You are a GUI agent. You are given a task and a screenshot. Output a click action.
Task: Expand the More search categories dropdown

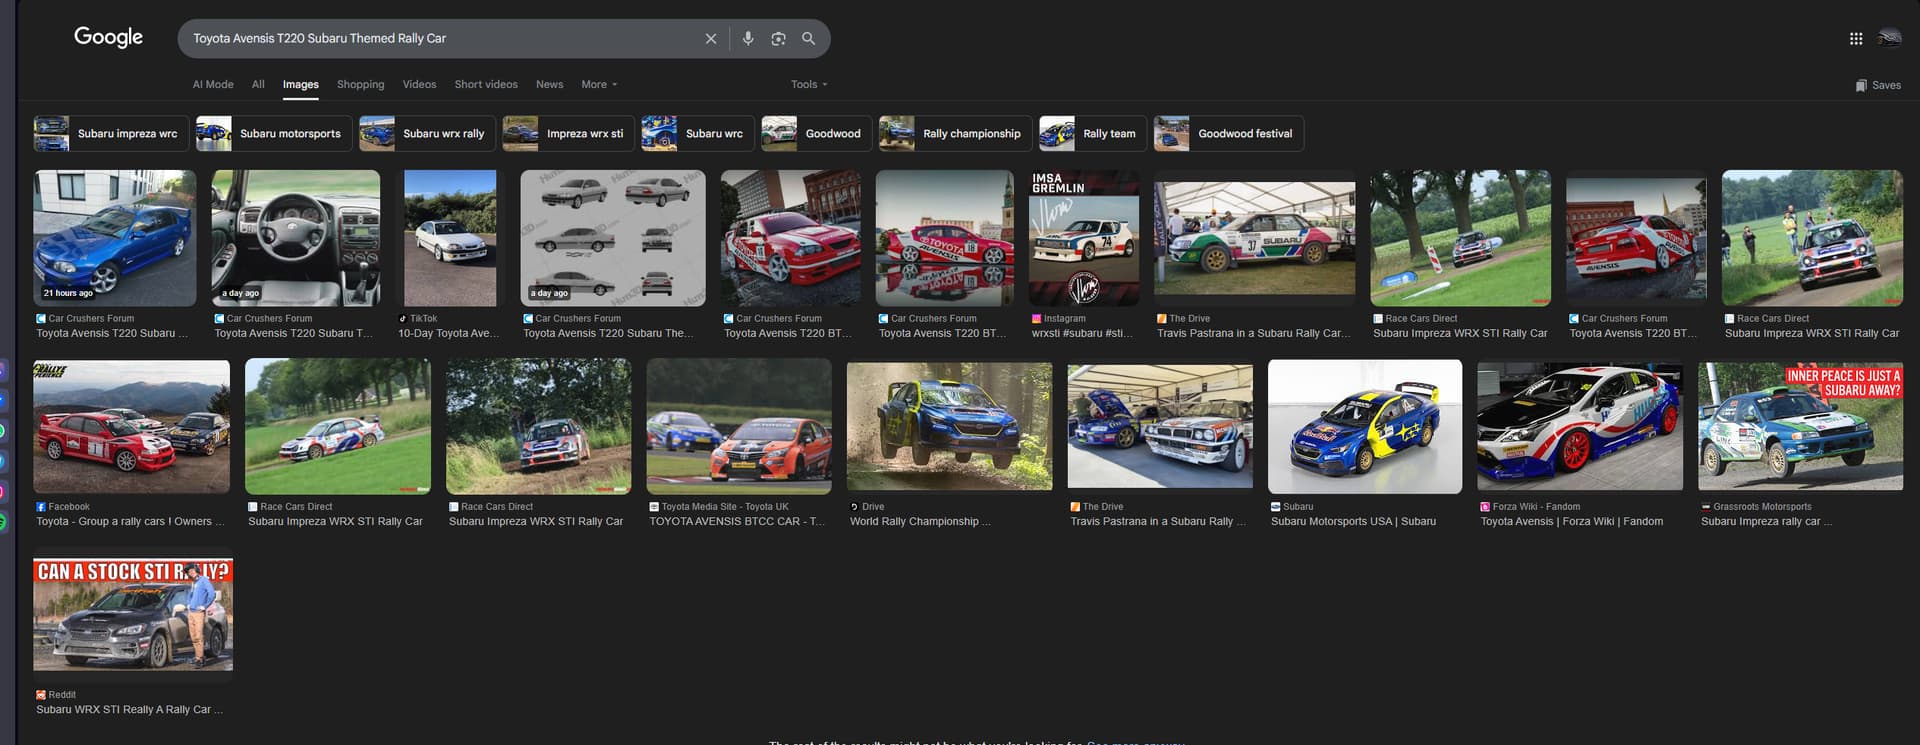(x=599, y=85)
